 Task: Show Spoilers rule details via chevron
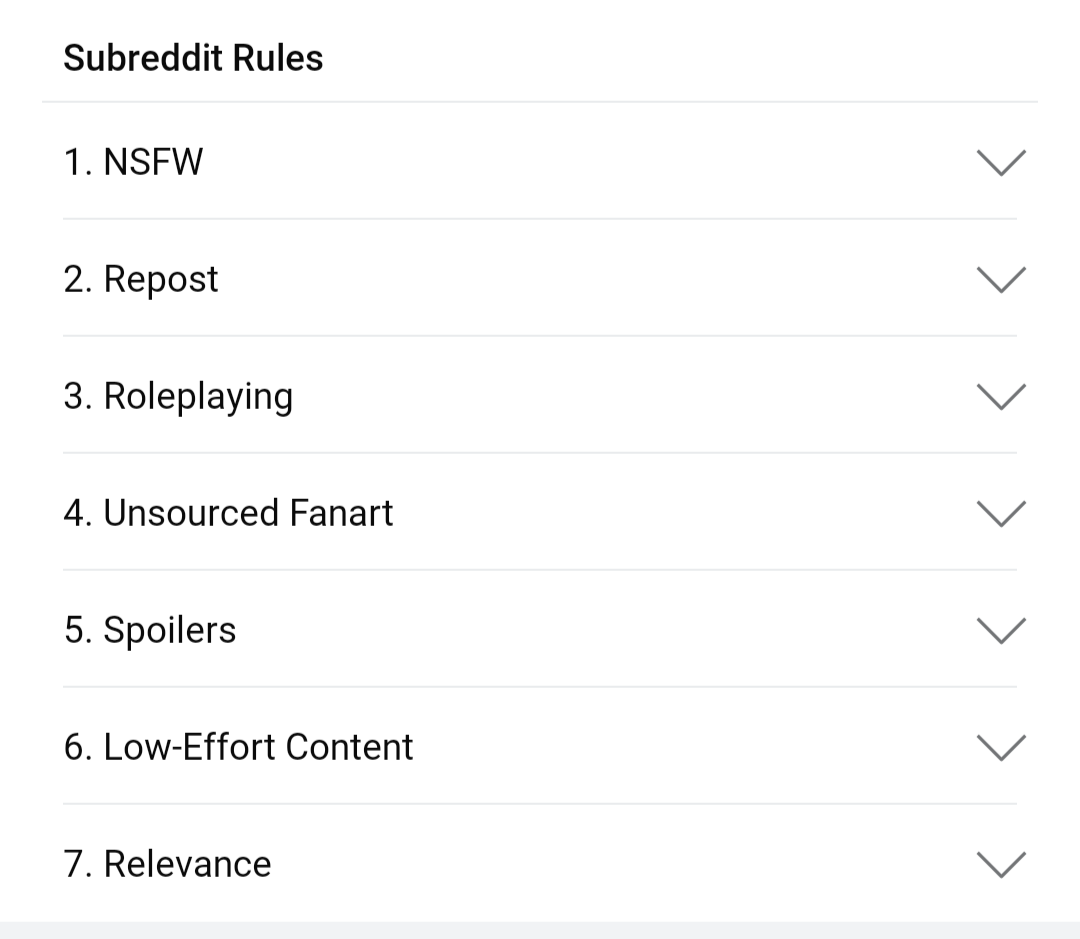click(1001, 630)
